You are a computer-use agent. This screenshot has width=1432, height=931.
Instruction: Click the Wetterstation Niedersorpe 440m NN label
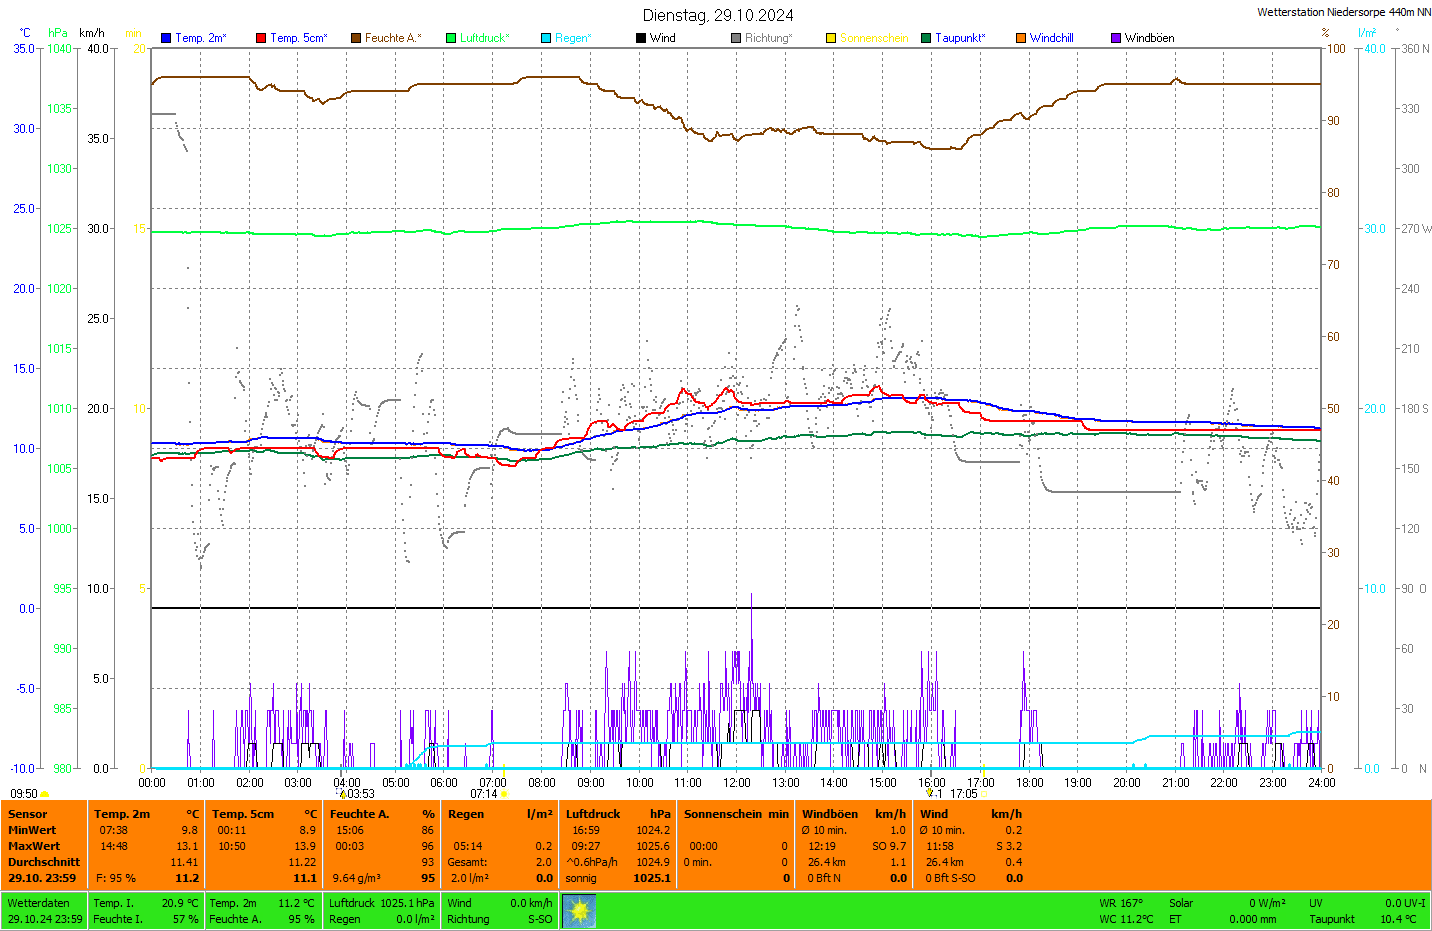point(1343,12)
